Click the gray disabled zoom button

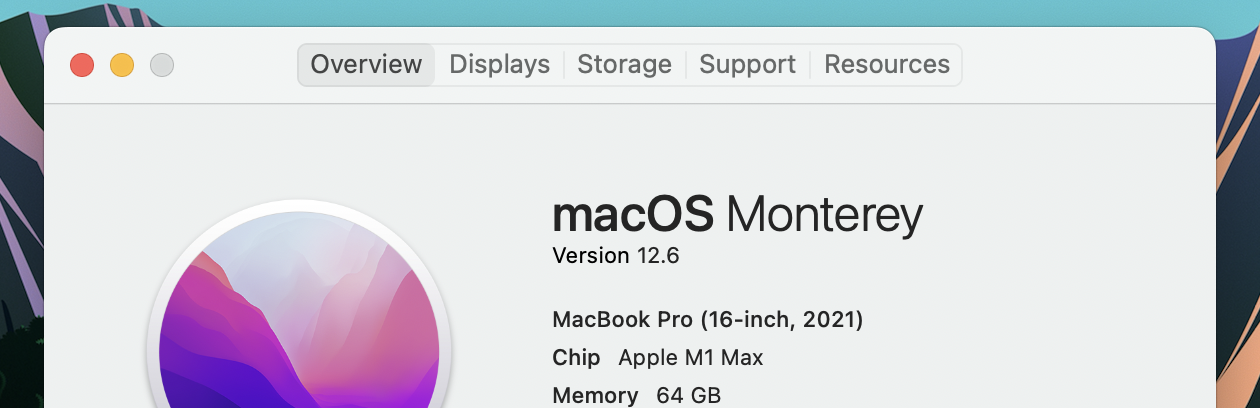click(162, 66)
